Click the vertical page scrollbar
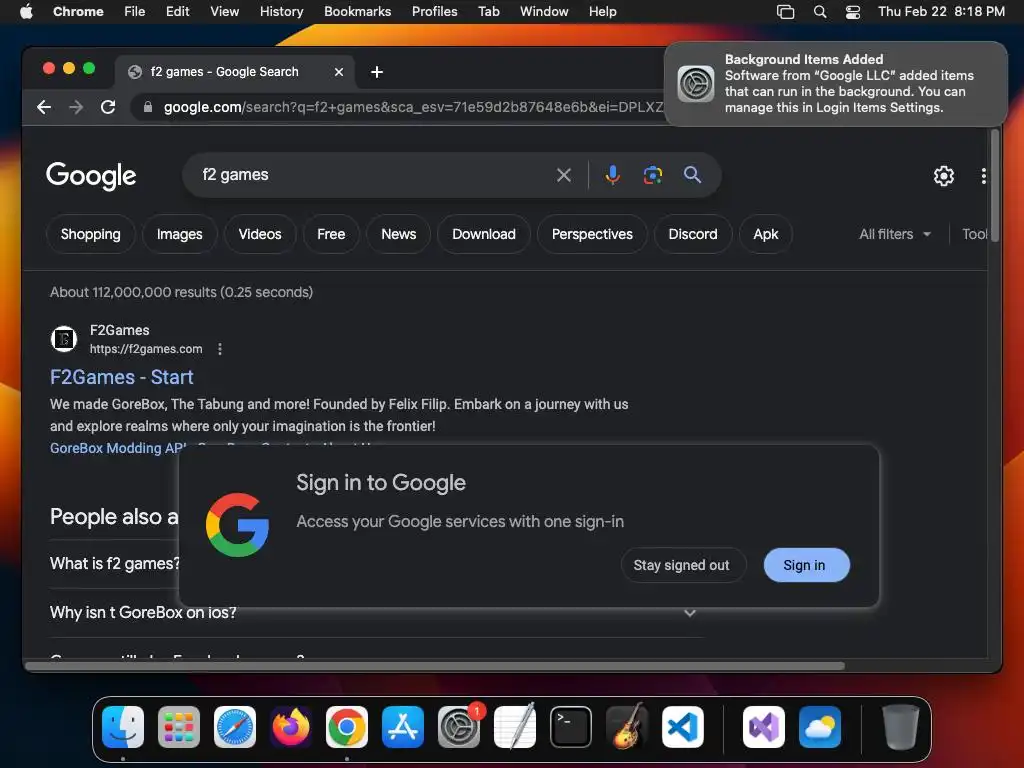 [995, 186]
